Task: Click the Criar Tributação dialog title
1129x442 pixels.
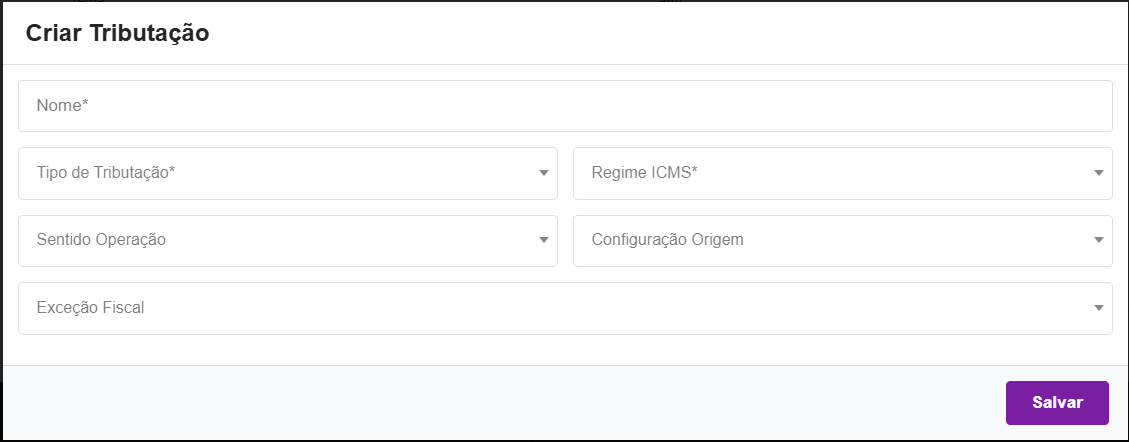Action: click(x=117, y=32)
